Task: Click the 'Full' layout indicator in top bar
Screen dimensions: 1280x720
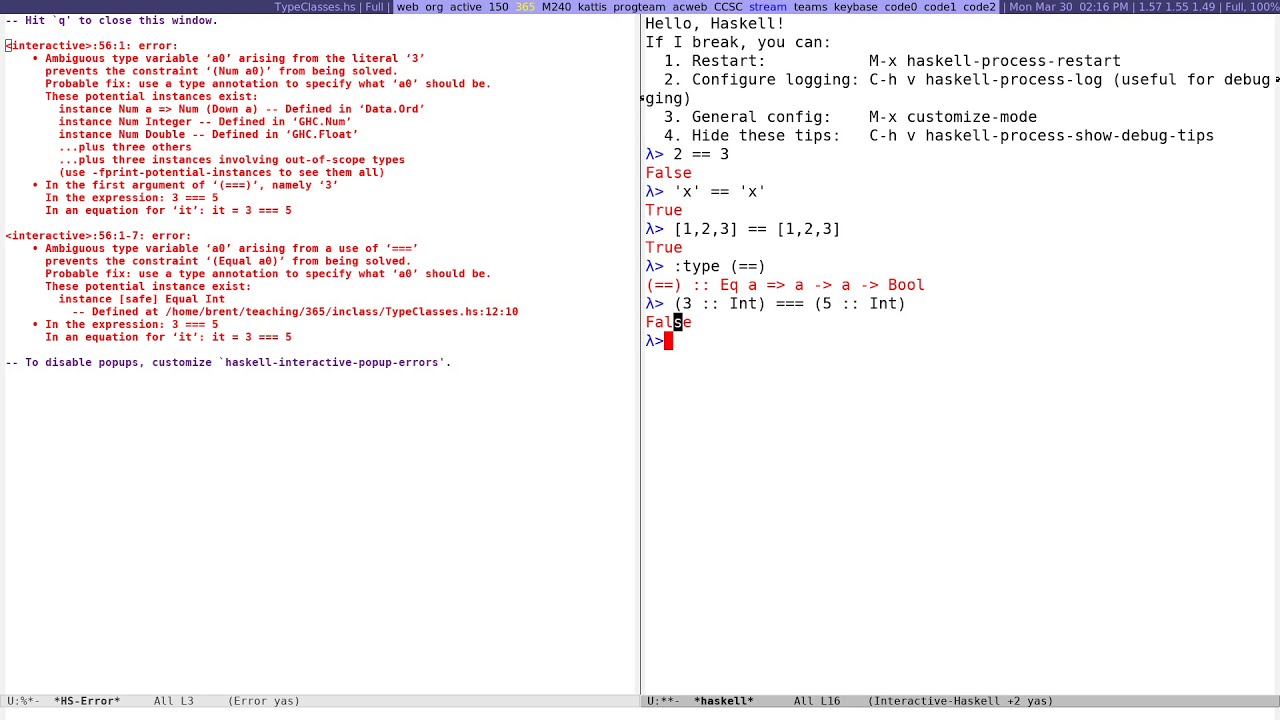Action: click(x=374, y=7)
